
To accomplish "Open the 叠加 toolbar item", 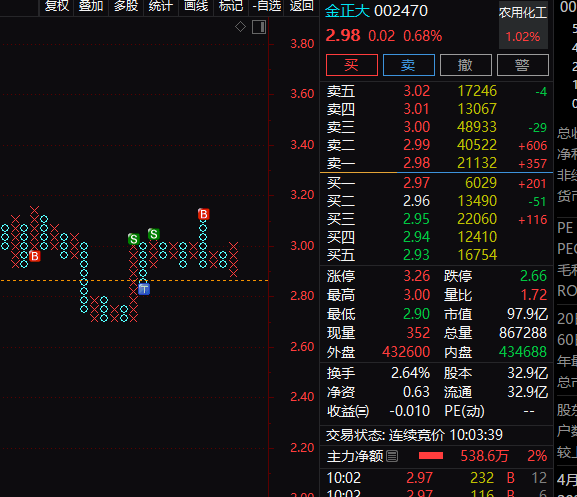I will (91, 6).
